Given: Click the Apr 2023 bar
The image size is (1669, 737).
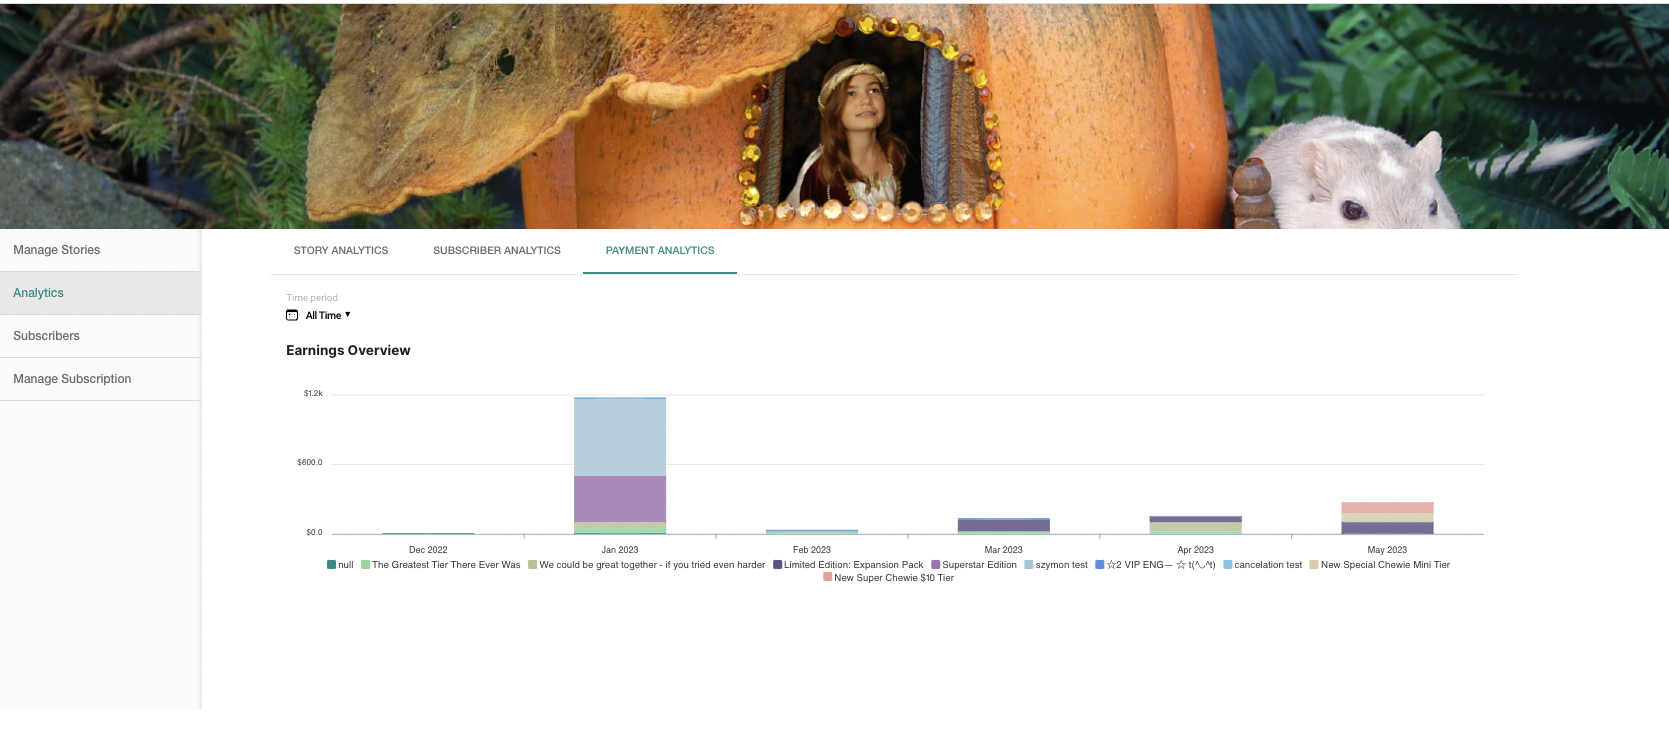Looking at the screenshot, I should pos(1196,525).
